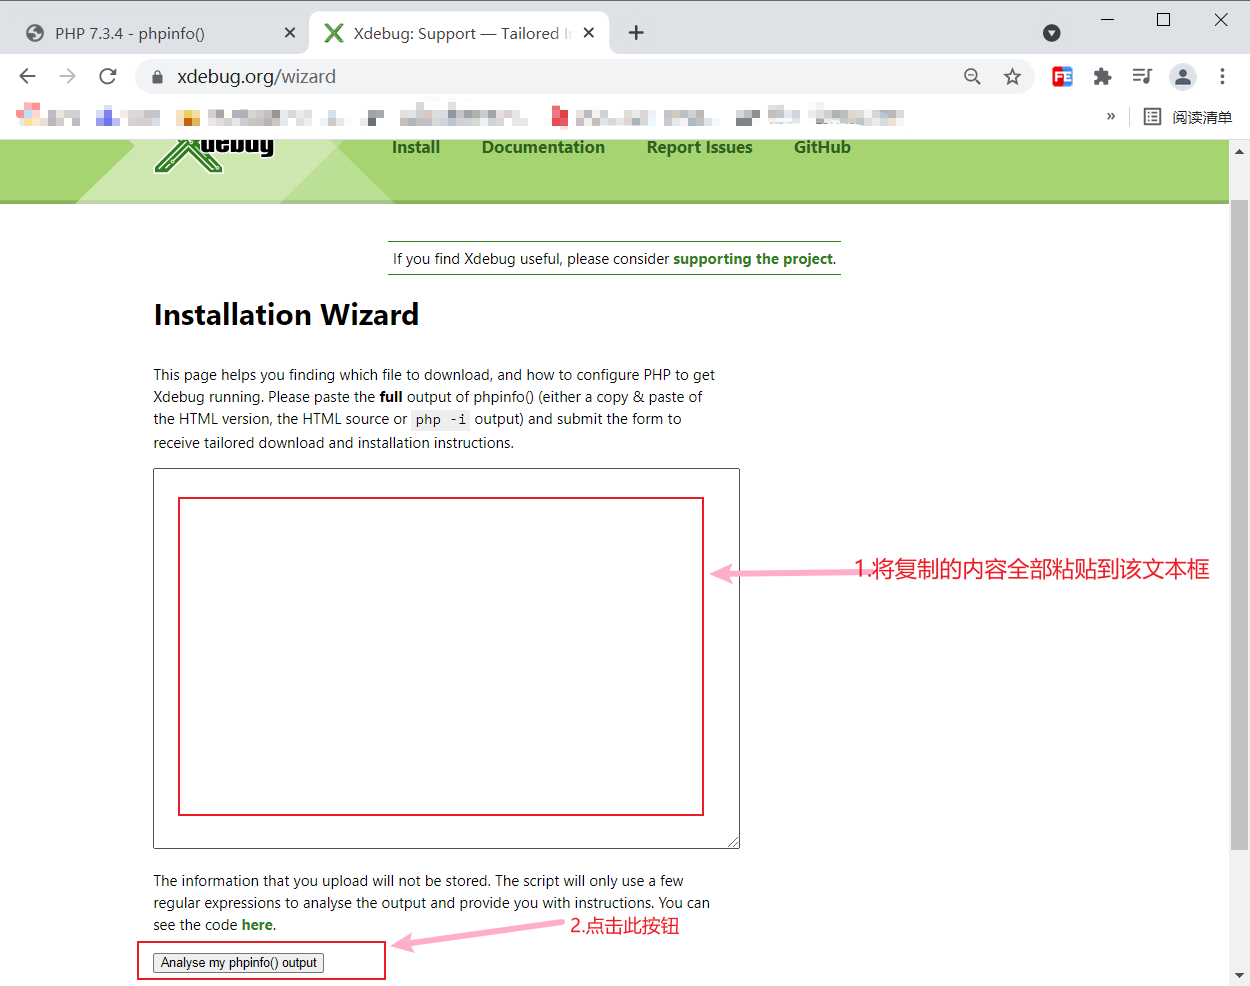Open the Documentation menu item
1250x986 pixels.
pos(543,148)
